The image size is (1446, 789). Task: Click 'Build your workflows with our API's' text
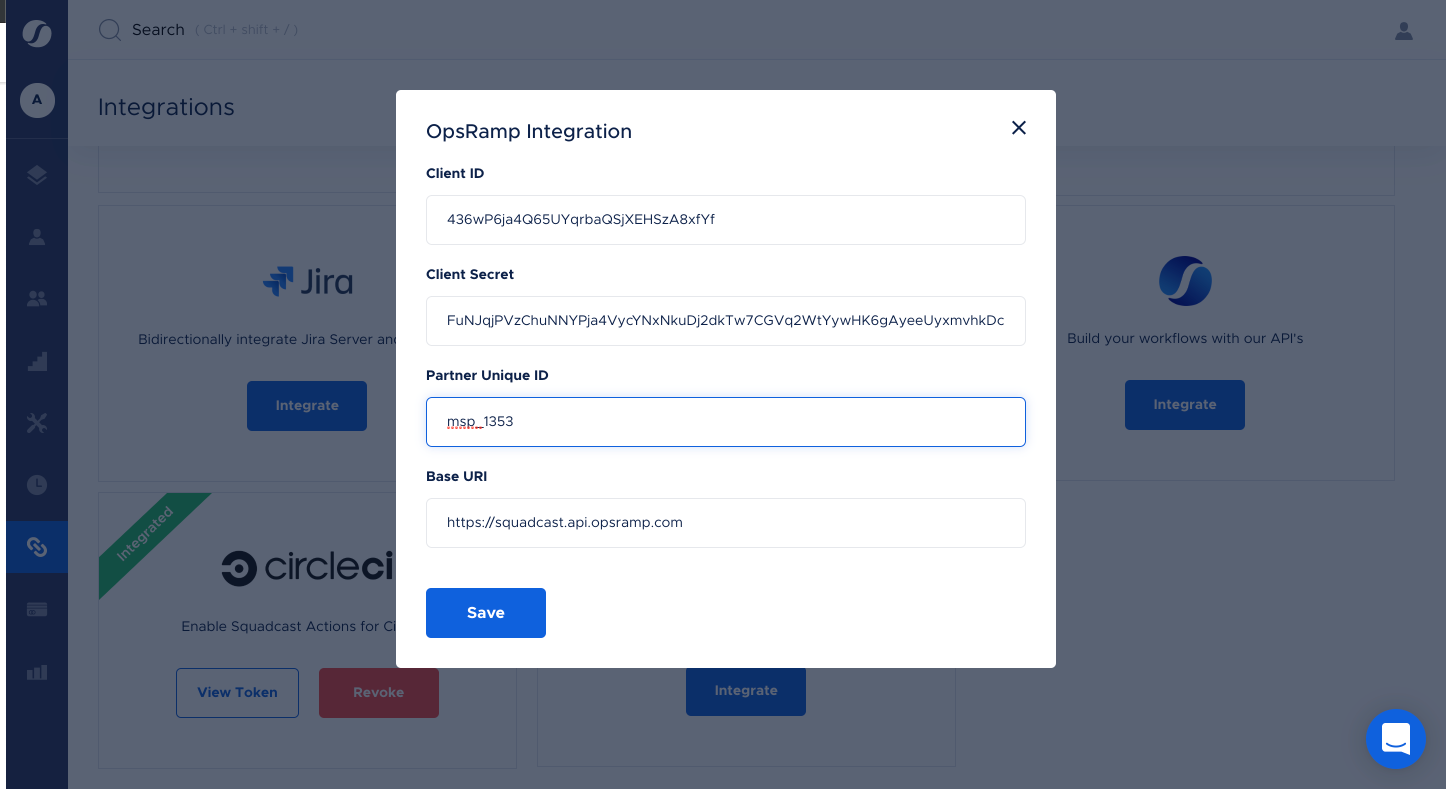point(1185,338)
